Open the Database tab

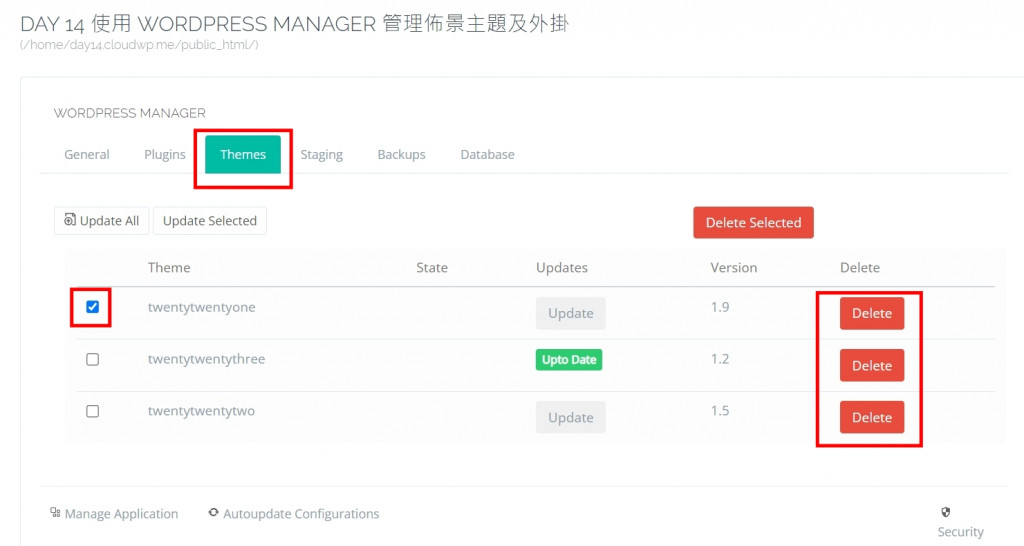coord(487,155)
